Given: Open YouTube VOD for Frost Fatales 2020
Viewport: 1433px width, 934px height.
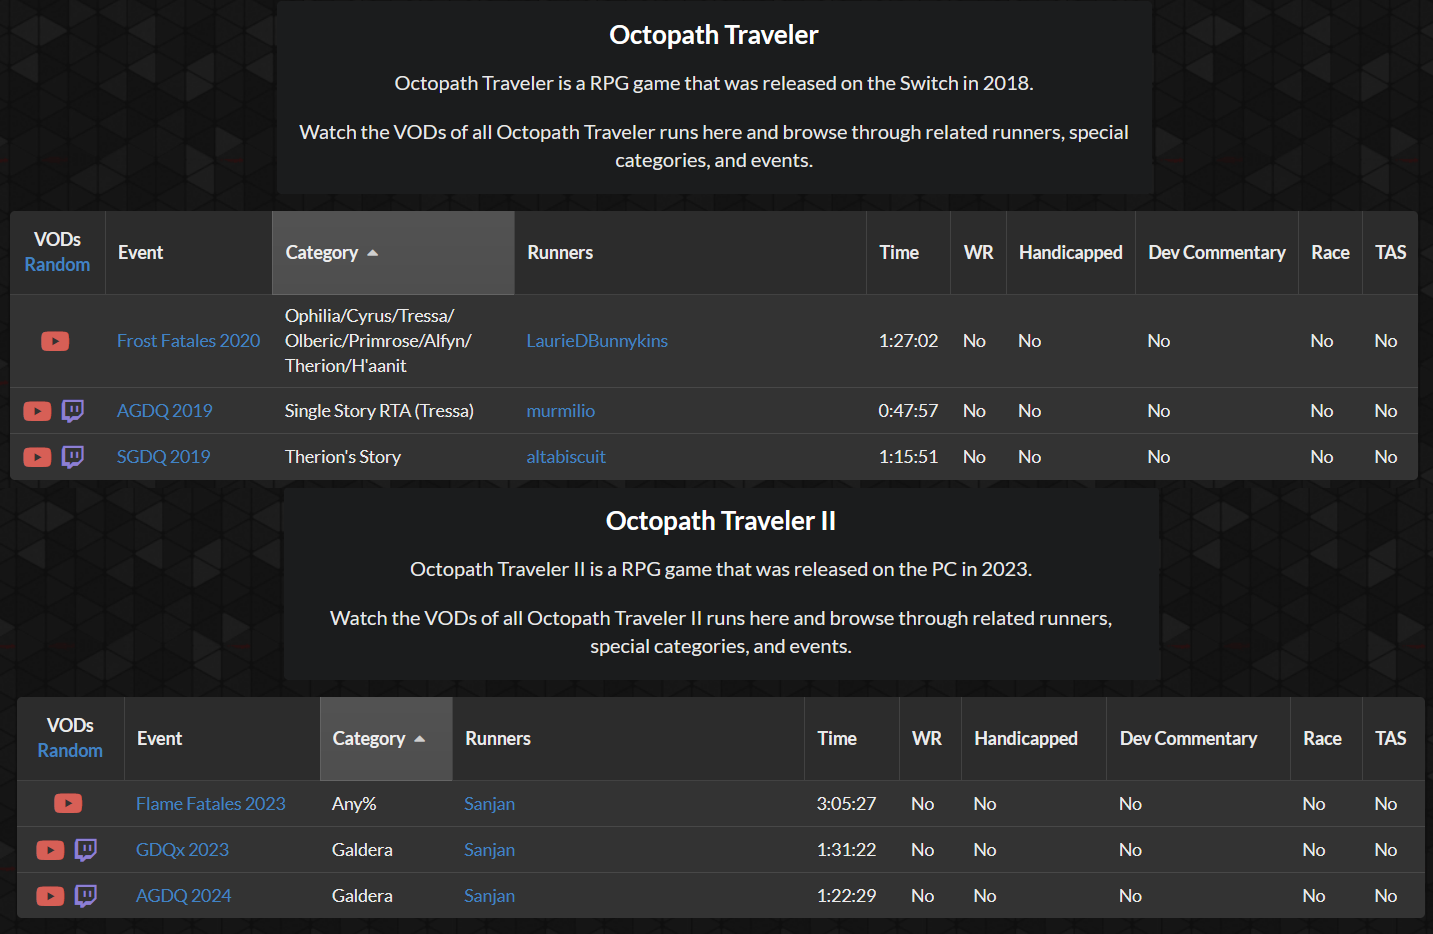Looking at the screenshot, I should pyautogui.click(x=55, y=341).
